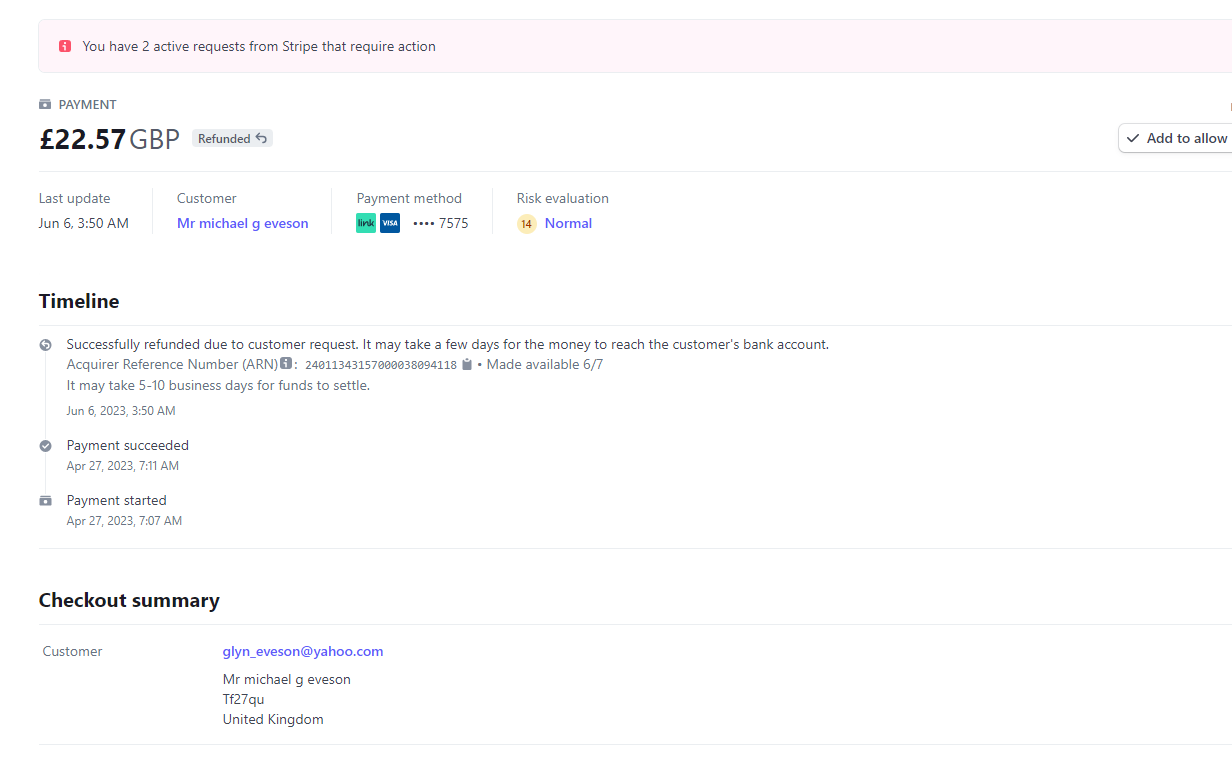1232x759 pixels.
Task: Click the Add to allow list button
Action: coord(1176,138)
